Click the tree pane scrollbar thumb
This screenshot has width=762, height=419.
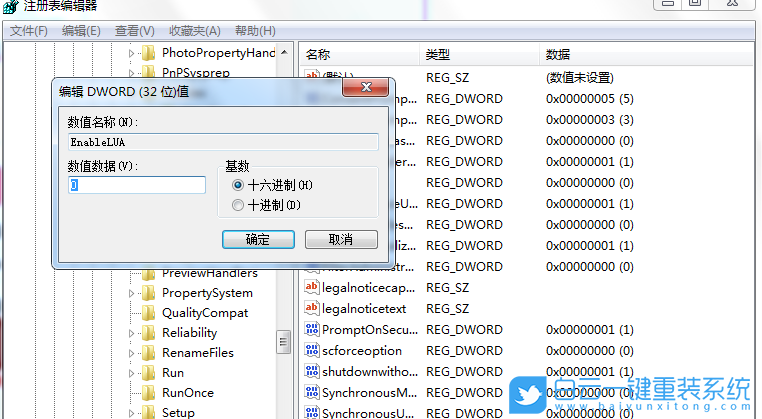[x=284, y=342]
